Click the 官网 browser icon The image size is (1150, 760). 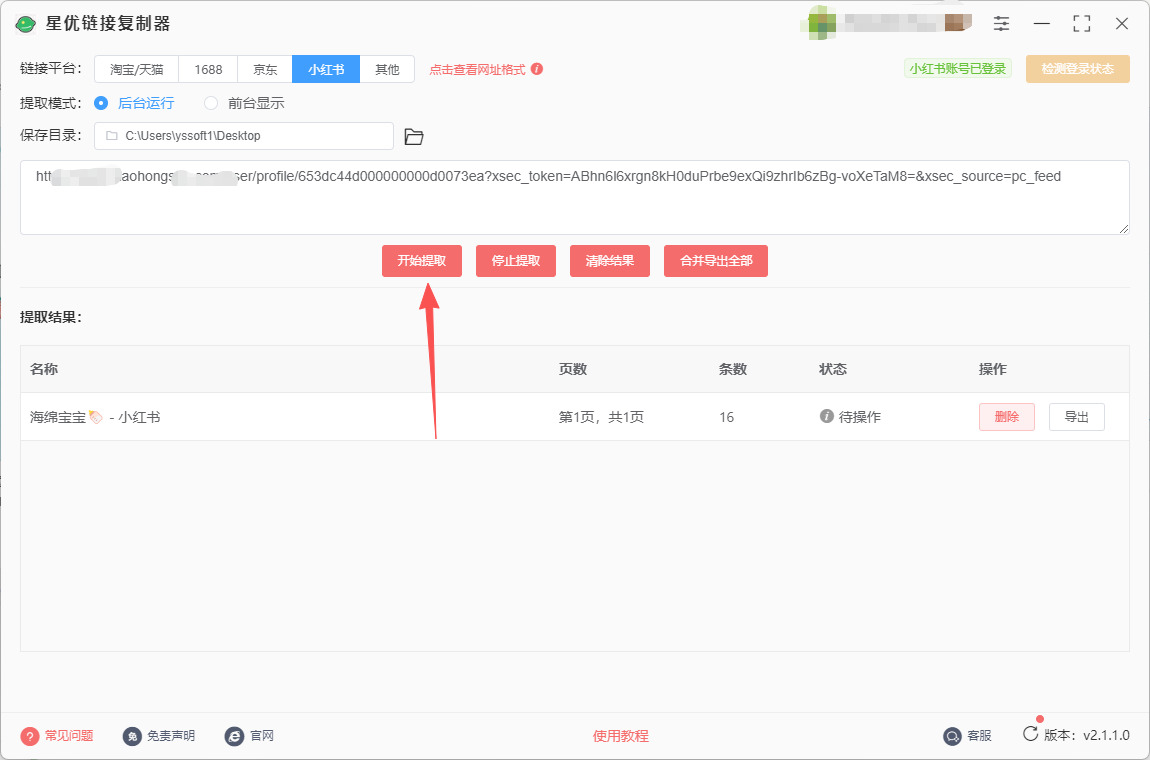click(235, 736)
